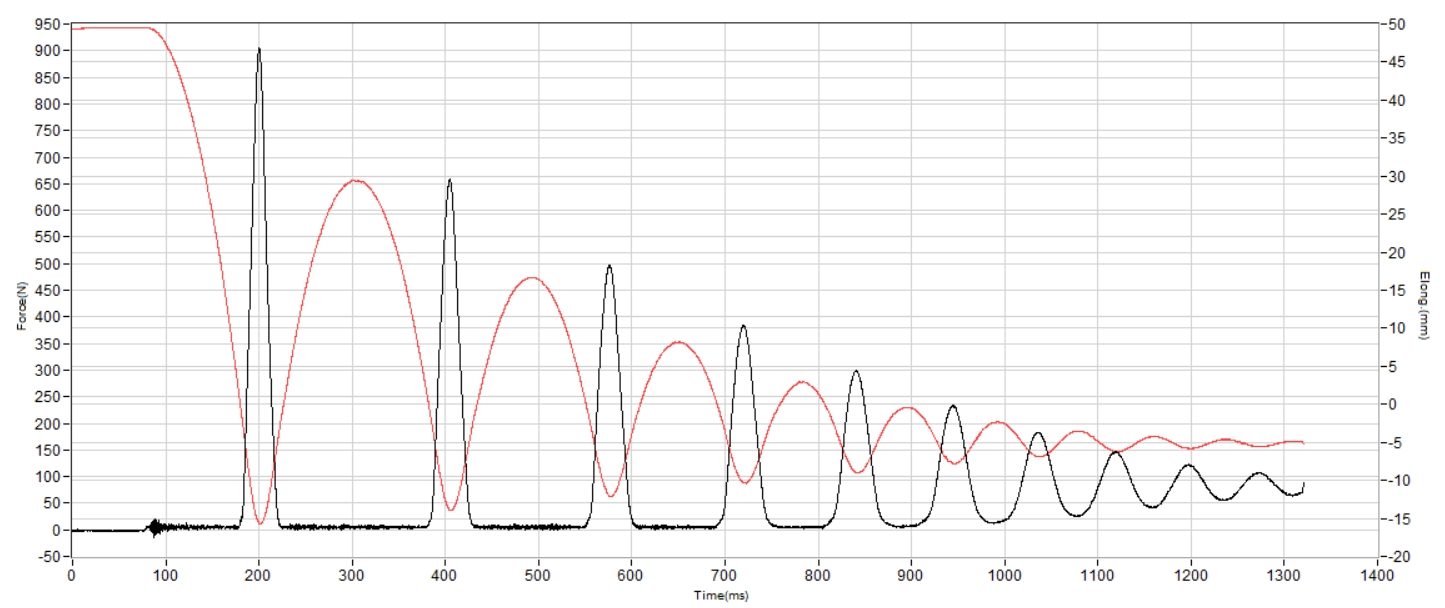Pick the black force peak near 720 ms

click(743, 327)
